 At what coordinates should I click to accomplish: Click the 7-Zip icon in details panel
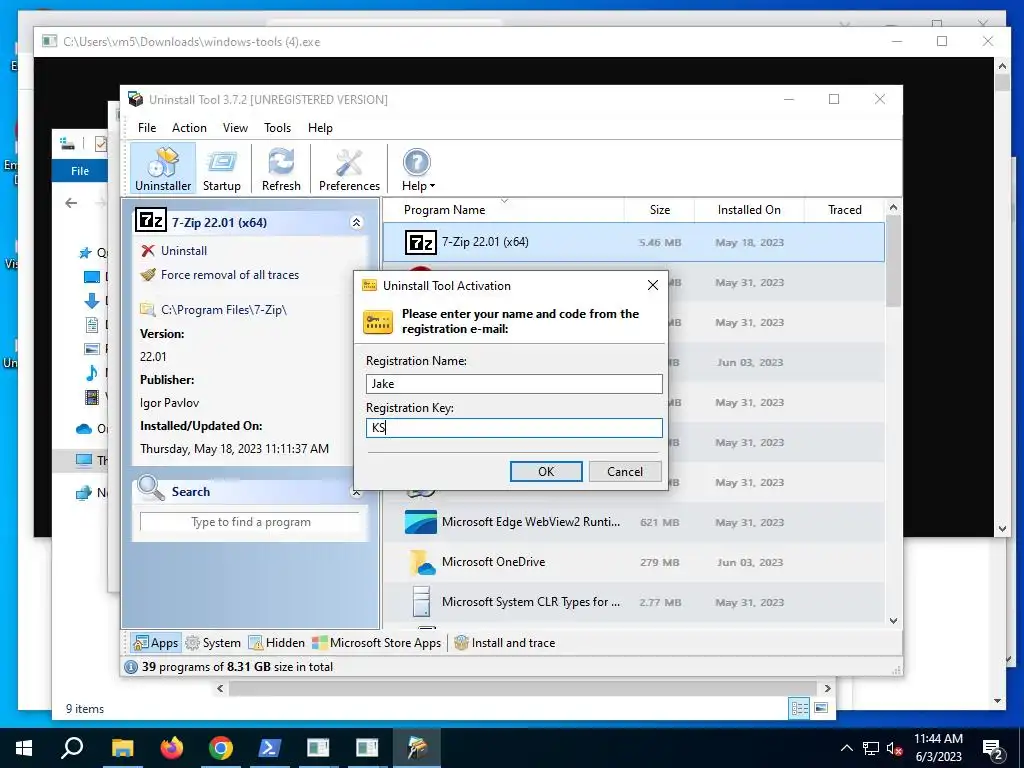(x=151, y=221)
